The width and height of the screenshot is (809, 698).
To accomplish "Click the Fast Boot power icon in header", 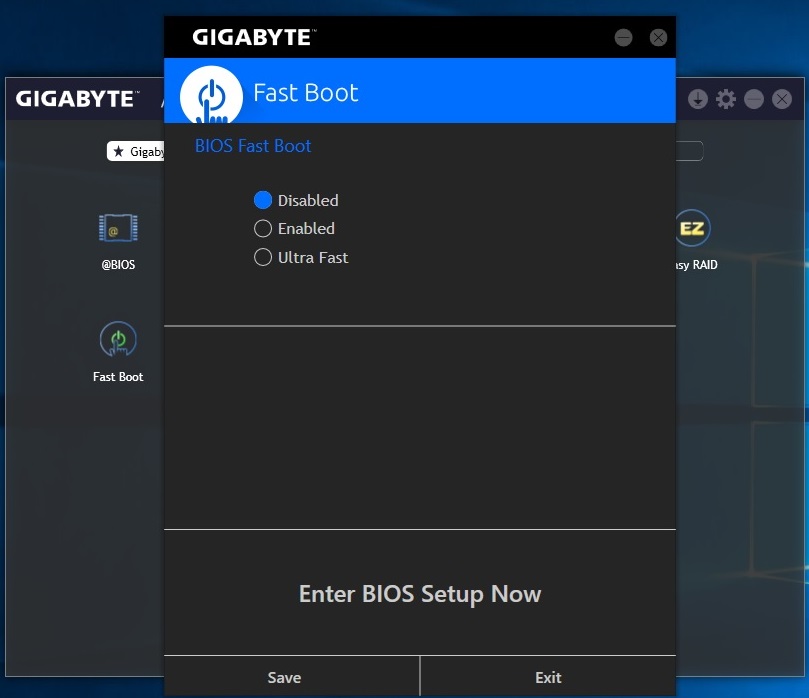I will coord(211,95).
